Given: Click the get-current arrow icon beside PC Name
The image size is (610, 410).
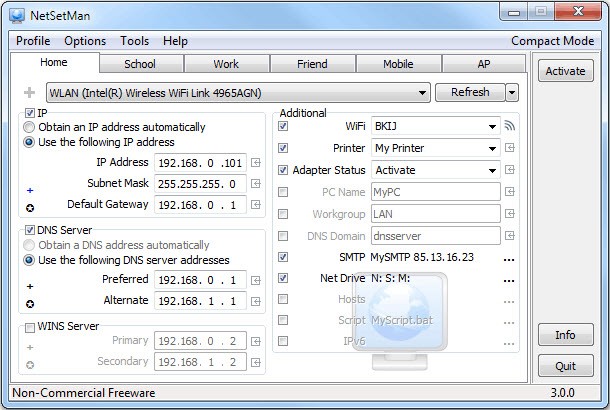Looking at the screenshot, I should point(510,192).
